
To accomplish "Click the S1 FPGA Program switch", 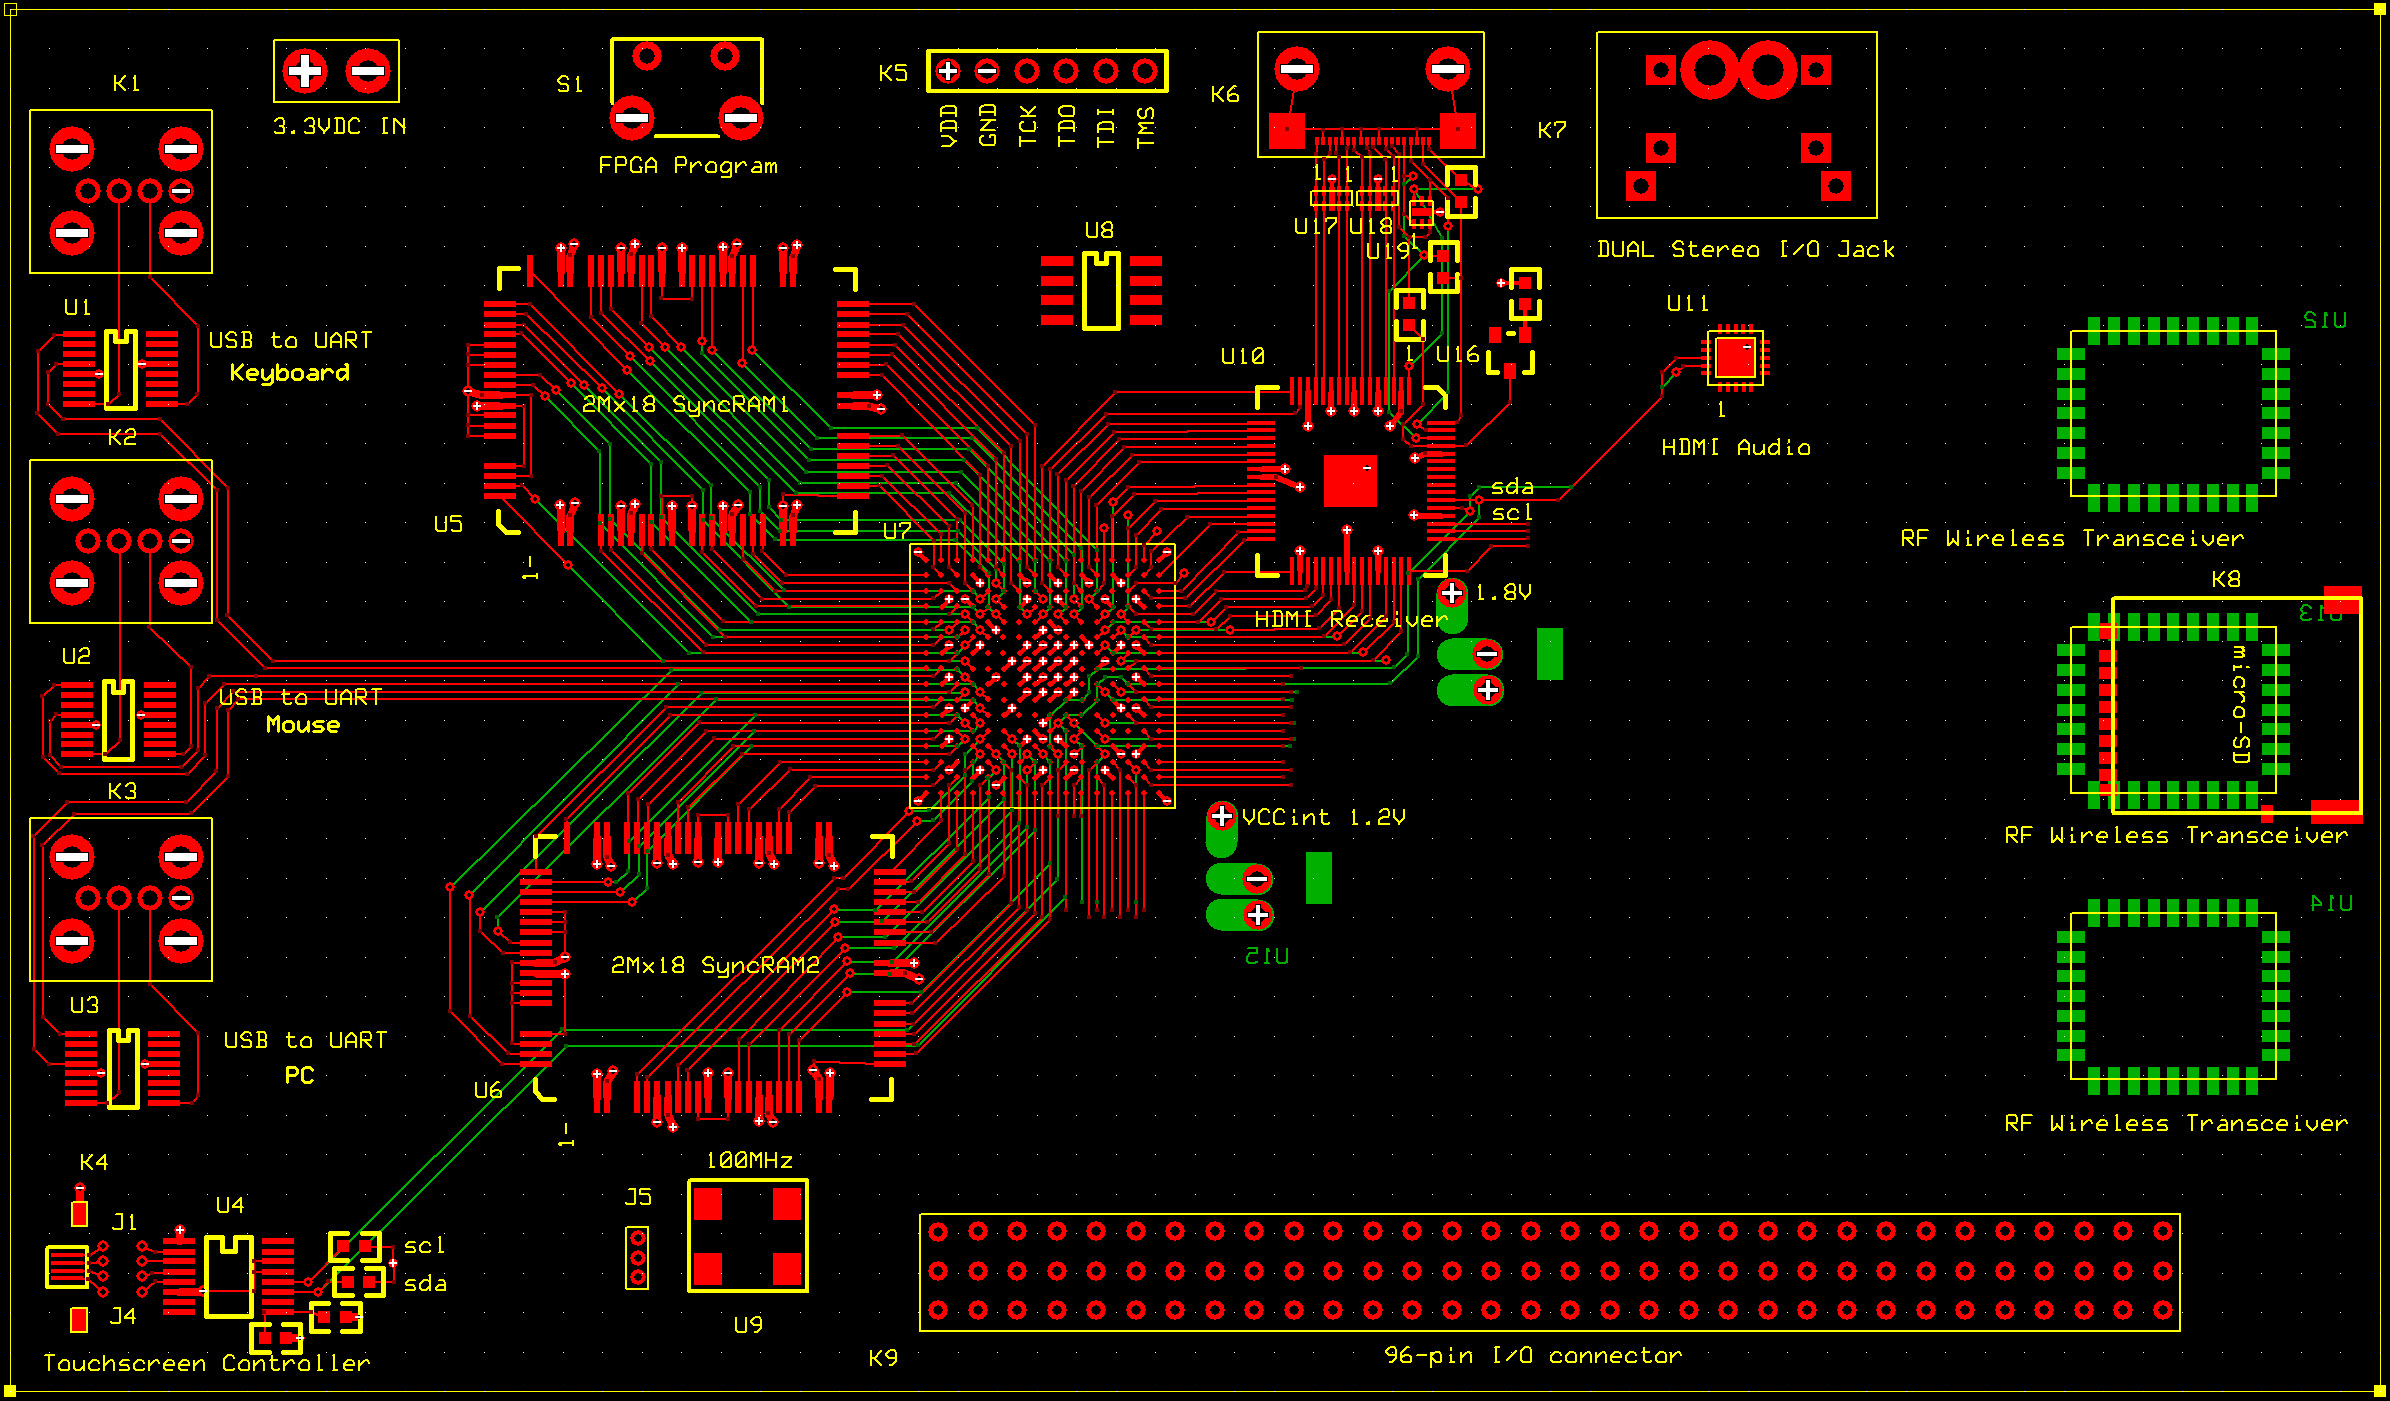I will 686,90.
